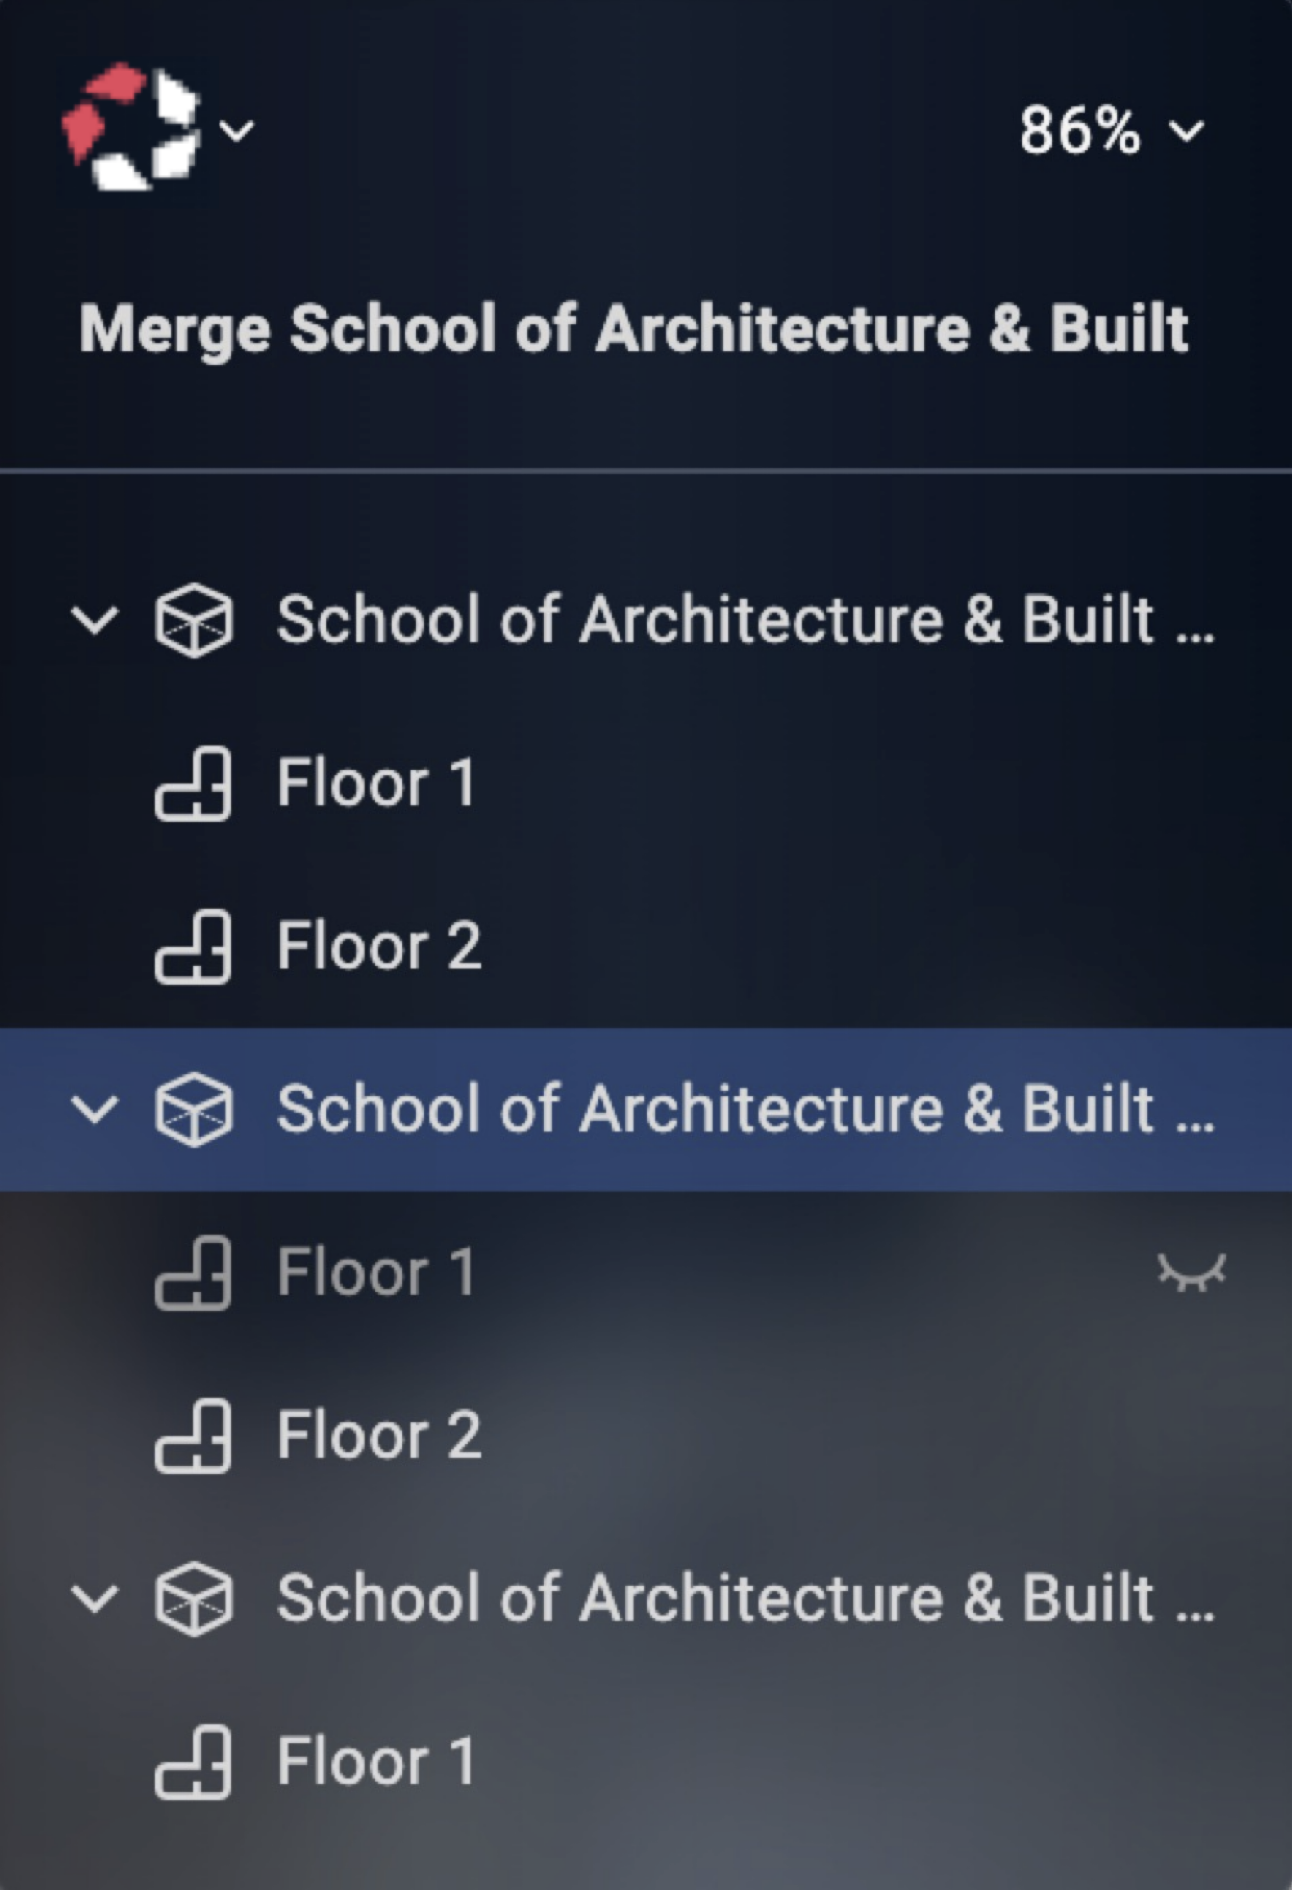Collapse the bottom School of Architecture building
The height and width of the screenshot is (1890, 1292).
tap(95, 1598)
